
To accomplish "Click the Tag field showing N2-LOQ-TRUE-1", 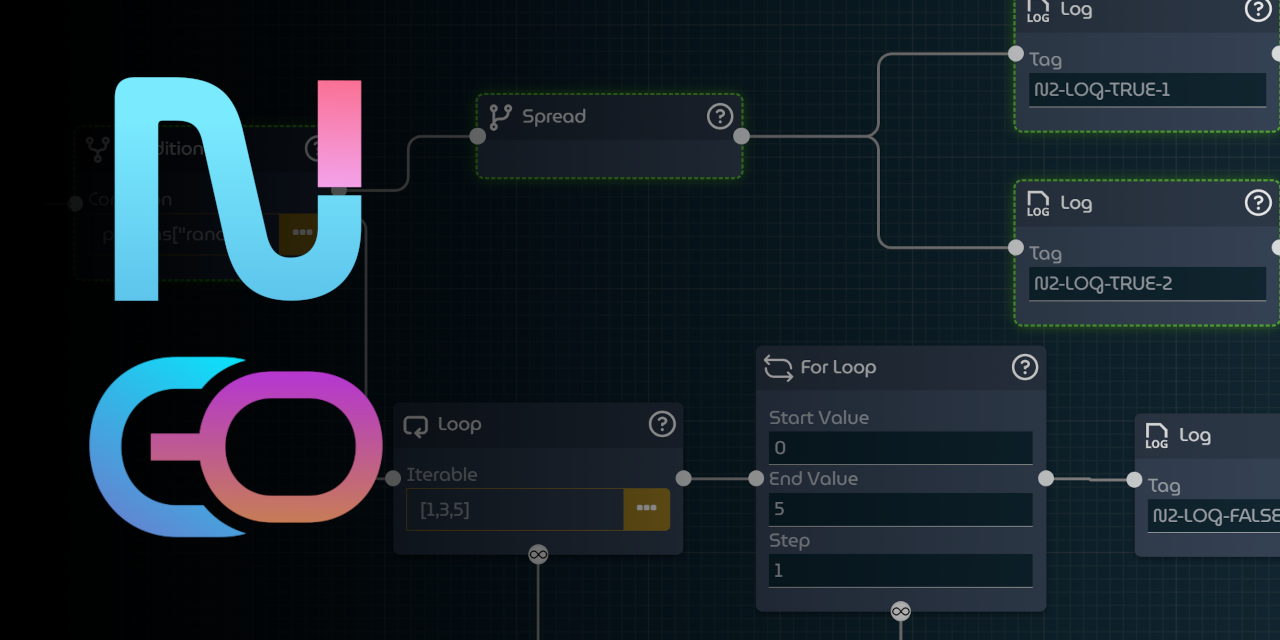I will 1147,89.
